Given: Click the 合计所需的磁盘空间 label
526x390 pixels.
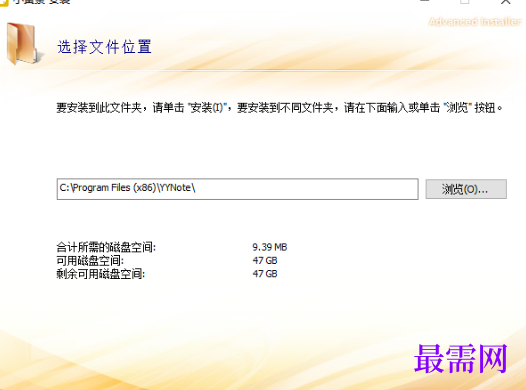Looking at the screenshot, I should 106,247.
